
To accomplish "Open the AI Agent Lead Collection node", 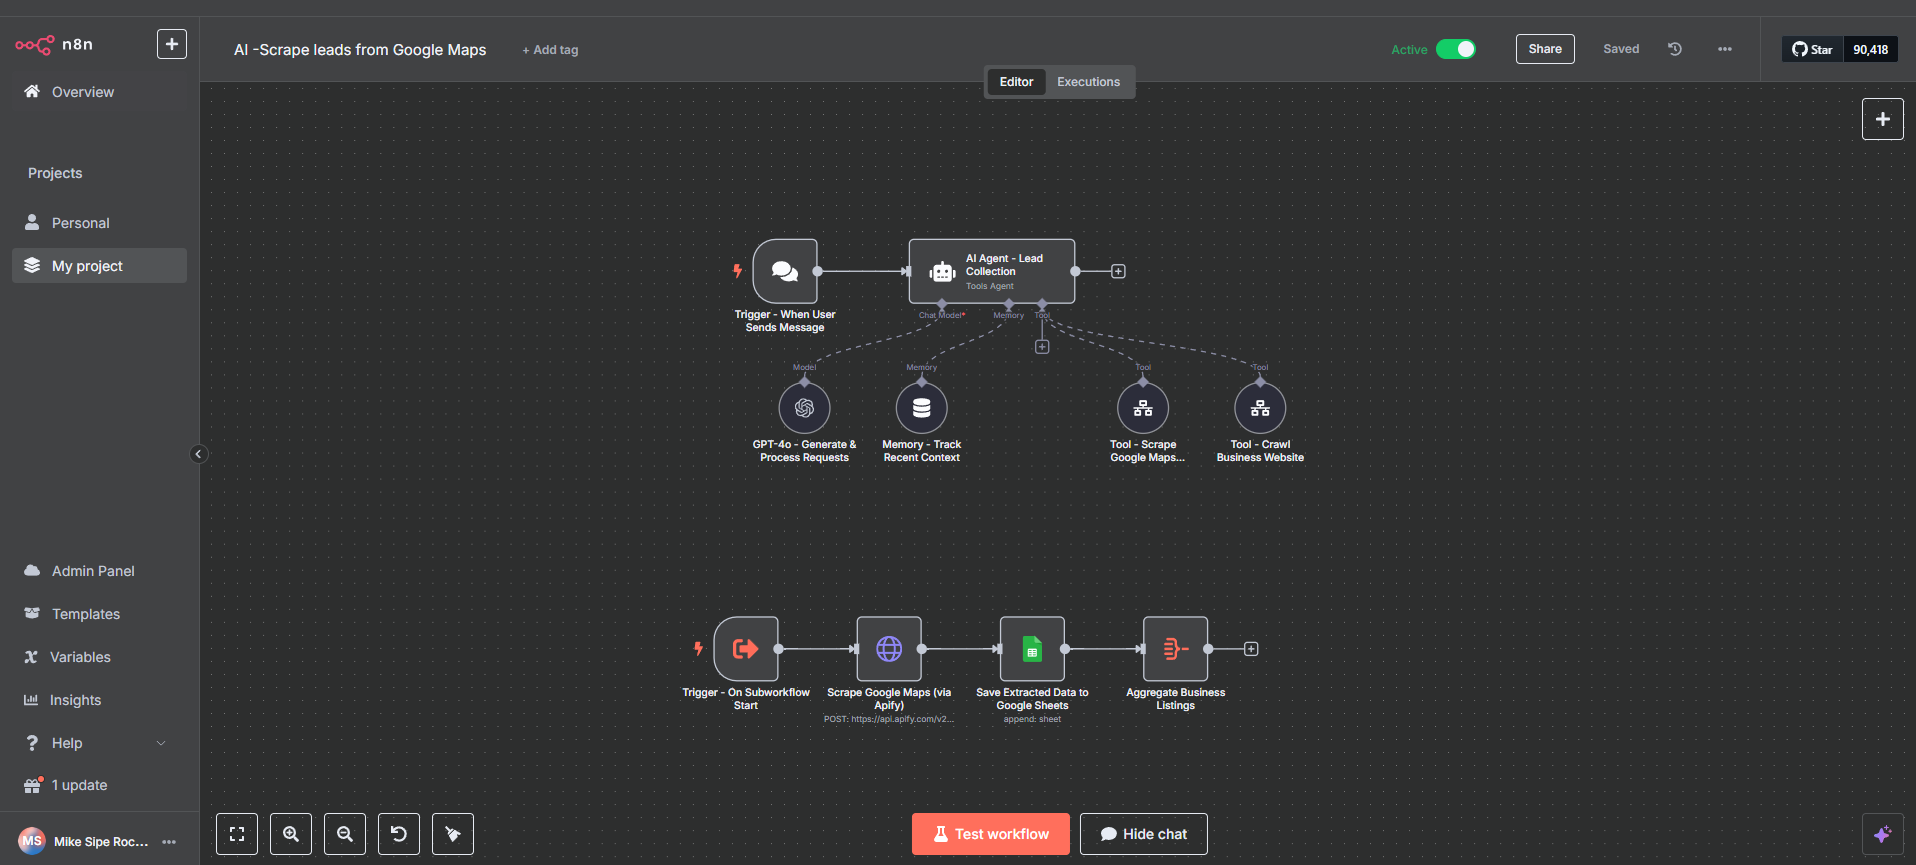I will (x=992, y=271).
